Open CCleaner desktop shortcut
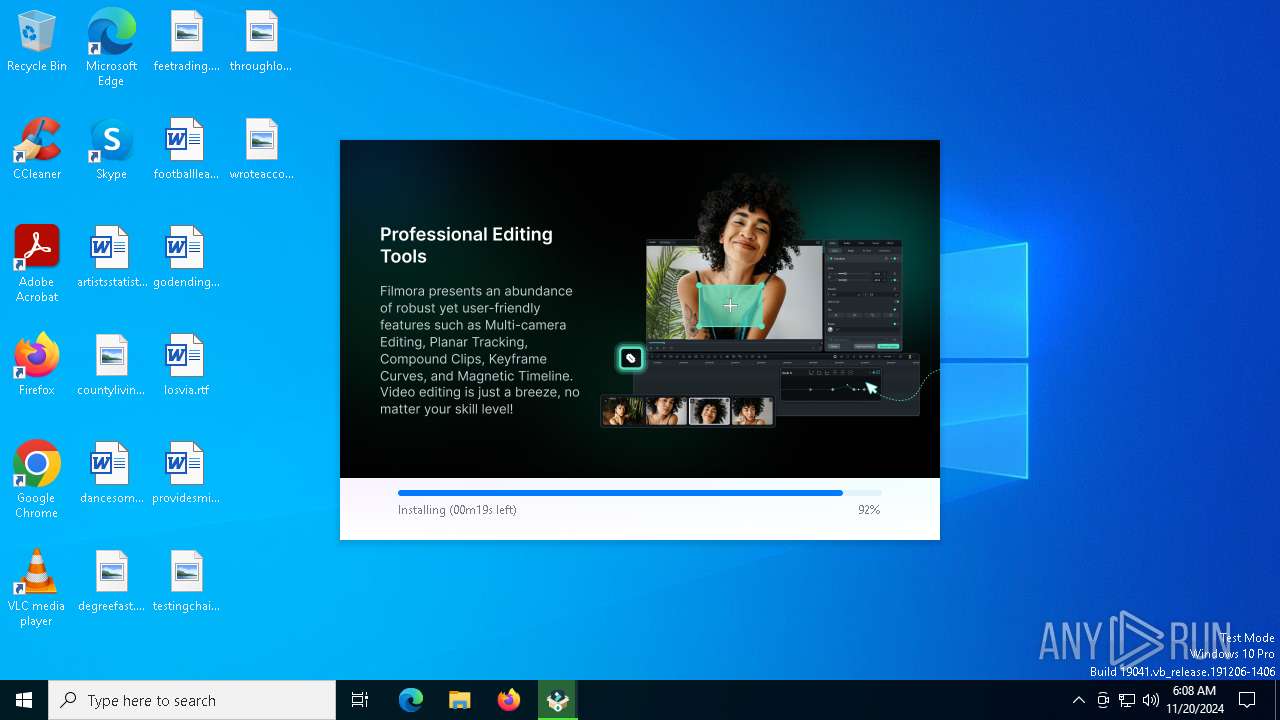 tap(37, 150)
